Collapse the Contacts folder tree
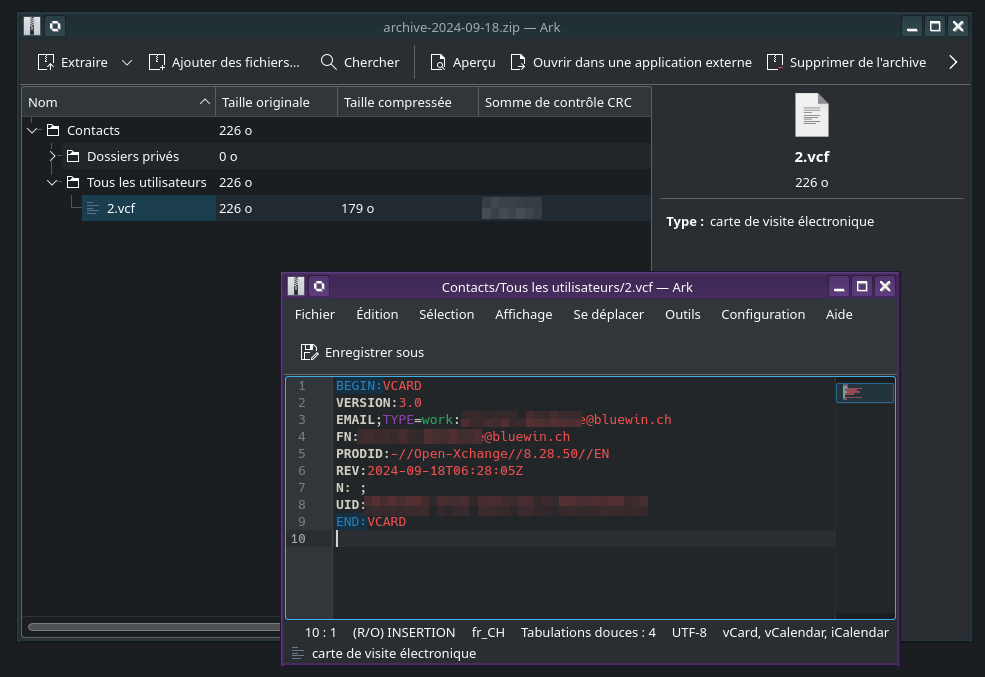The image size is (985, 677). [x=33, y=130]
